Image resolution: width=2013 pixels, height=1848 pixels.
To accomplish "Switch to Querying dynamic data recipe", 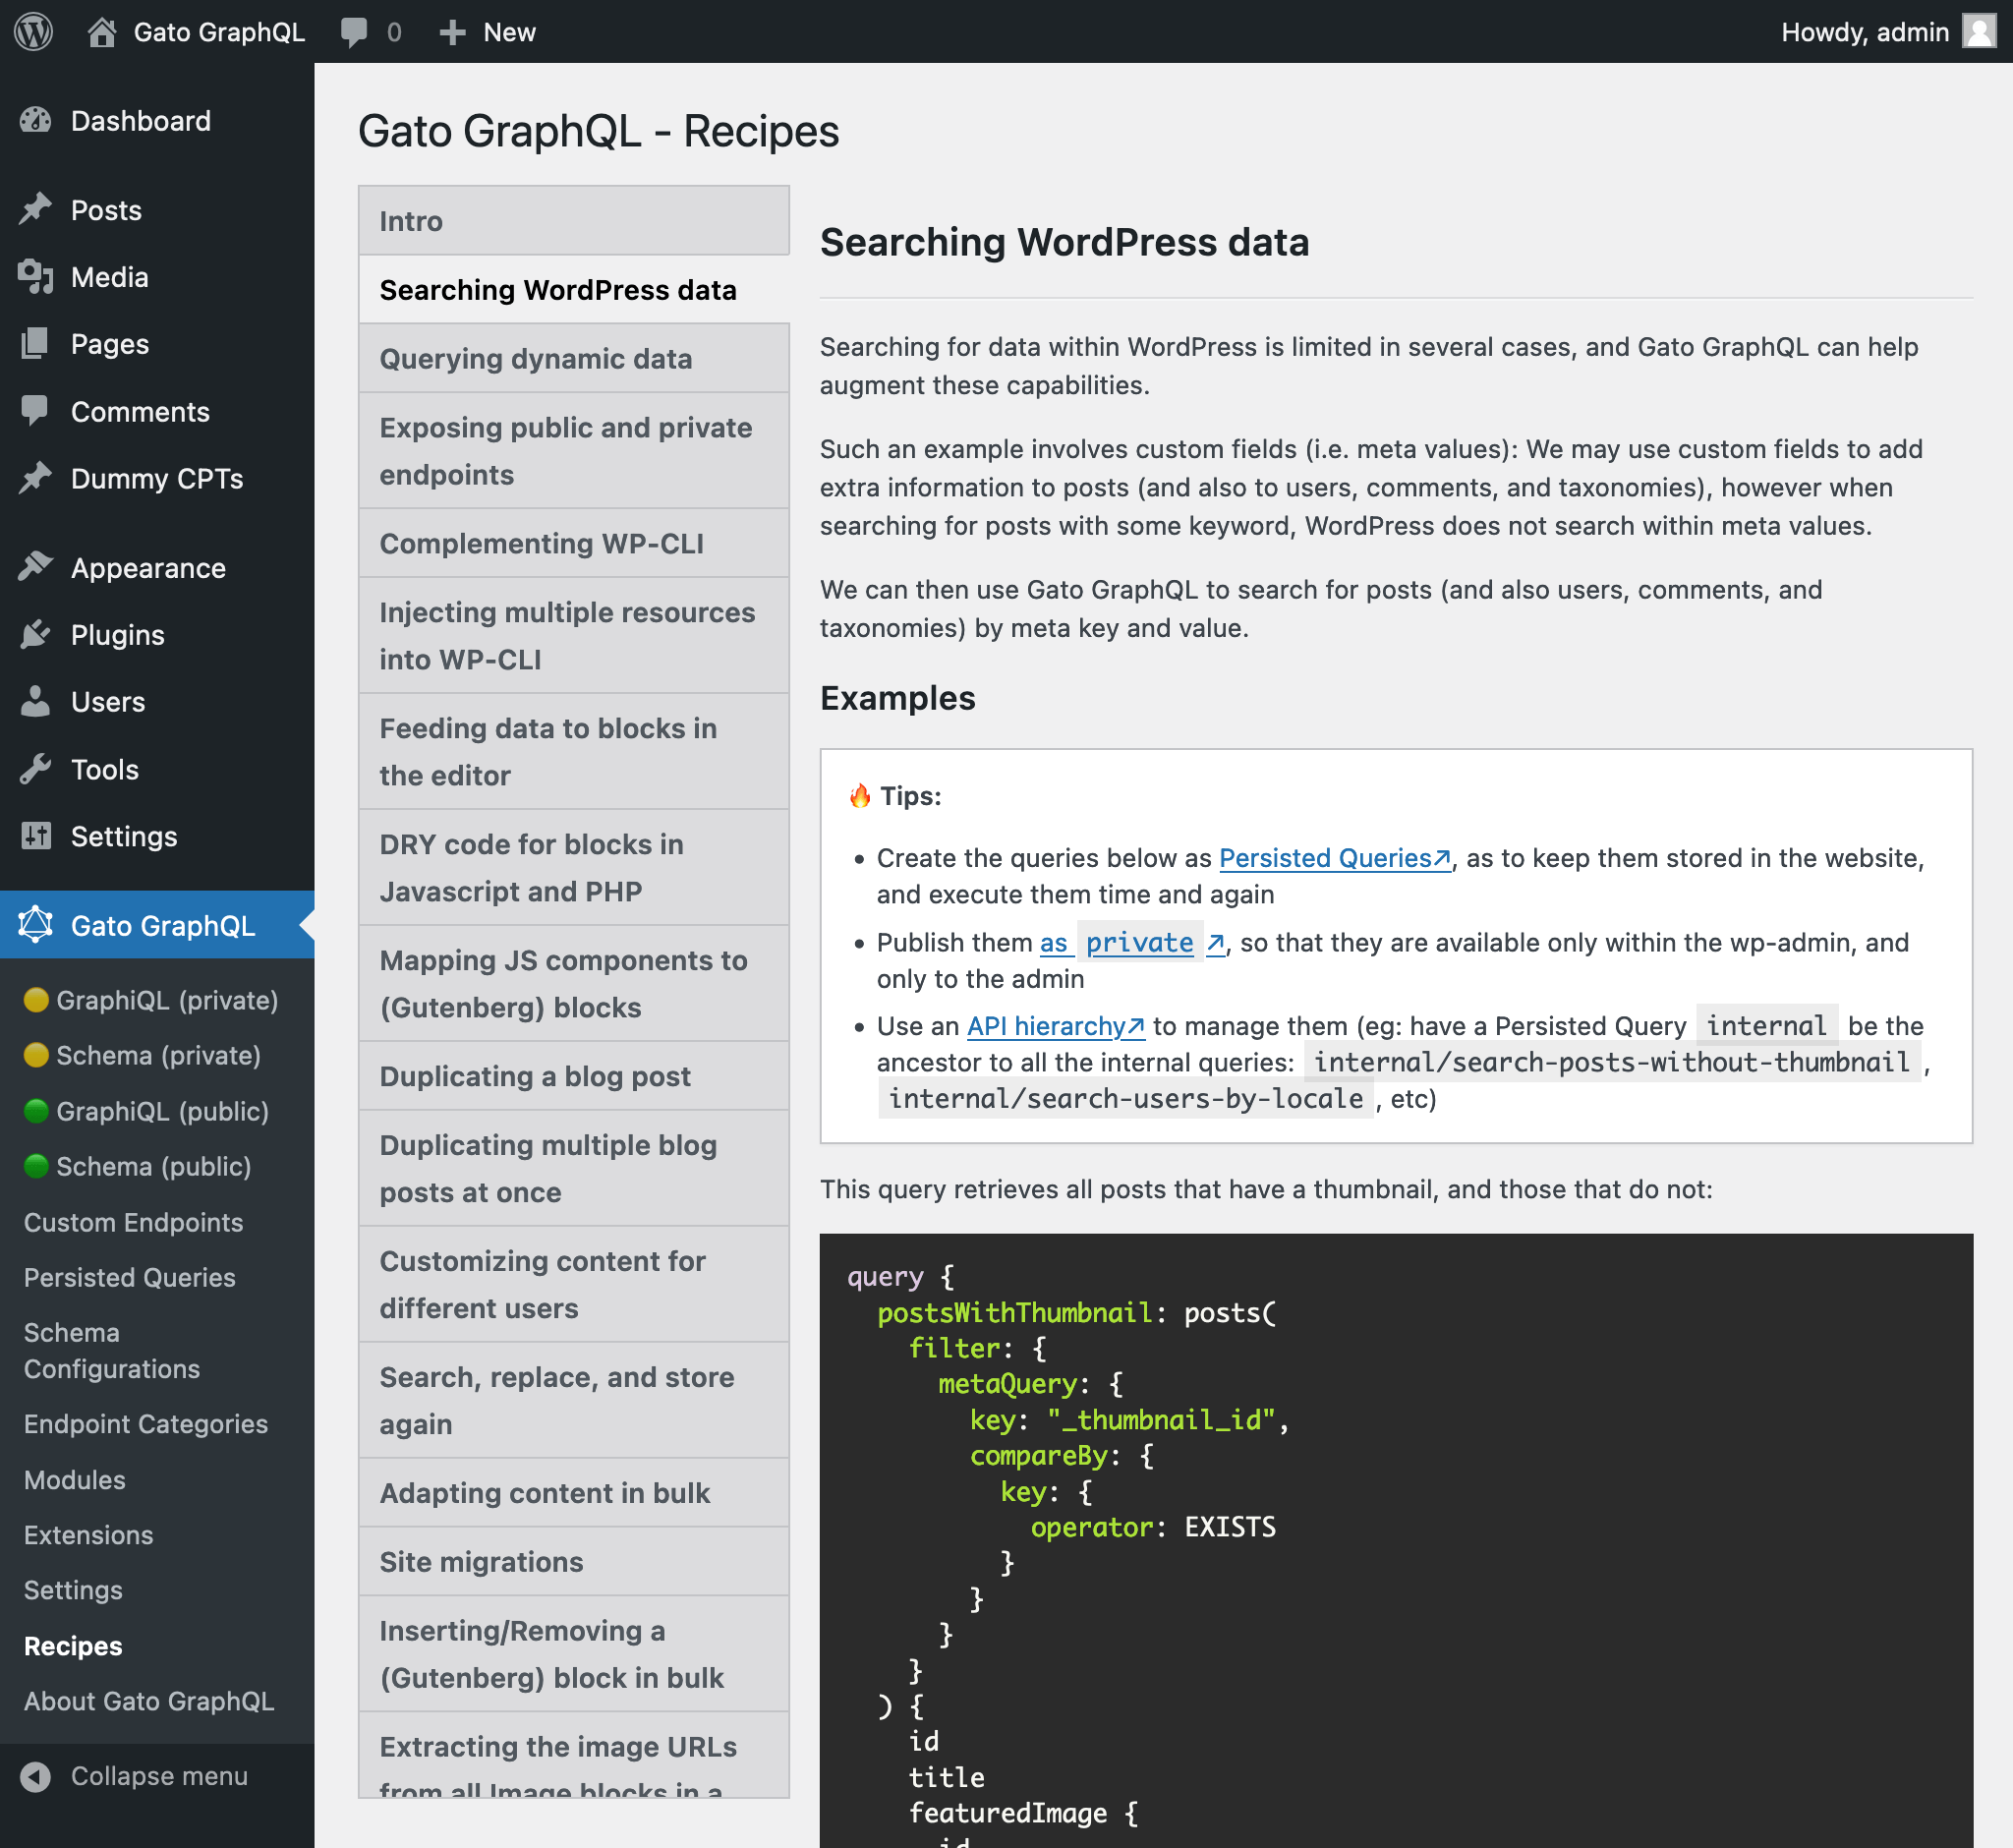I will [x=535, y=358].
